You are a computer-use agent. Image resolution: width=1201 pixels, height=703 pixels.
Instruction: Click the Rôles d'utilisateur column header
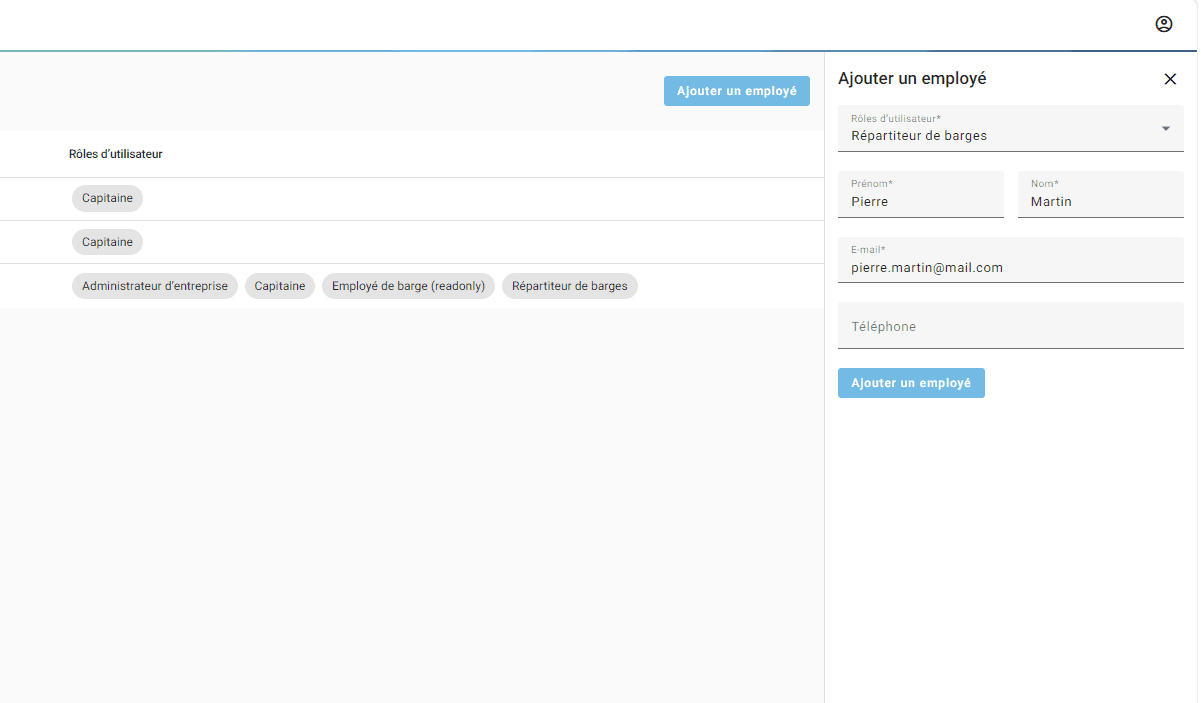tap(116, 154)
